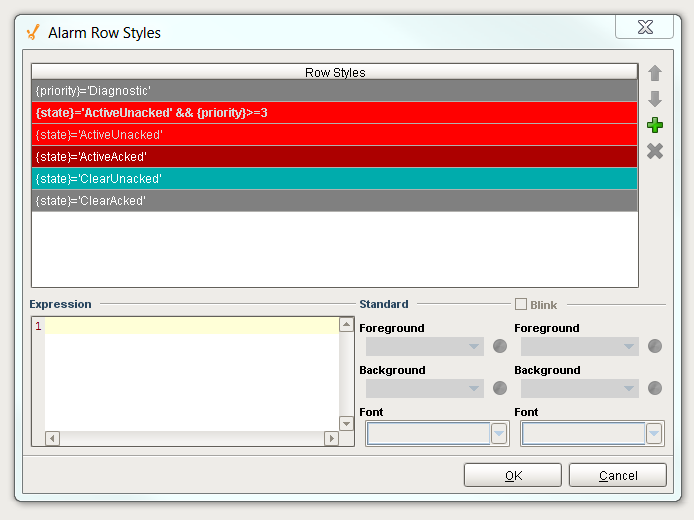Click Standard Foreground color circle swatch
Image resolution: width=694 pixels, height=520 pixels.
500,346
